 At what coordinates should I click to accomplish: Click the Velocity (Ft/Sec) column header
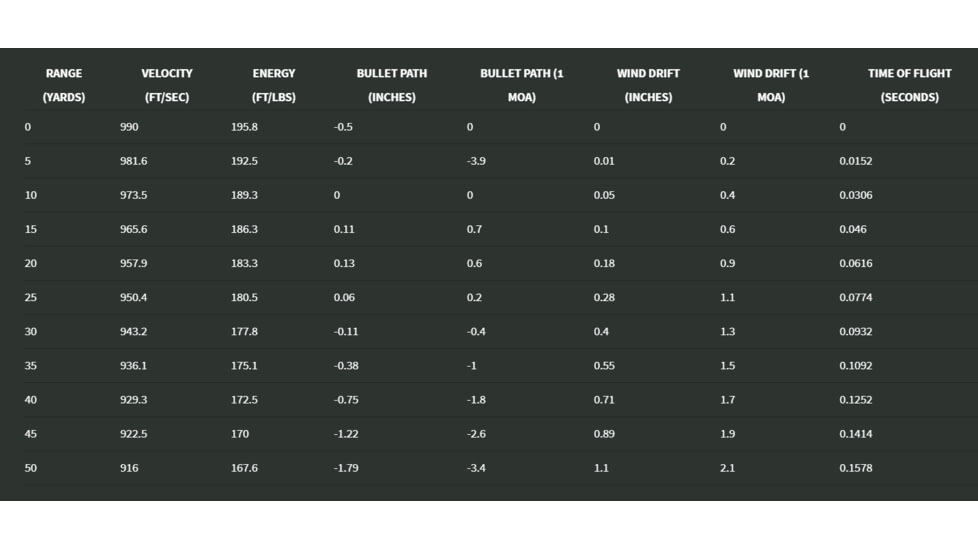pos(167,85)
